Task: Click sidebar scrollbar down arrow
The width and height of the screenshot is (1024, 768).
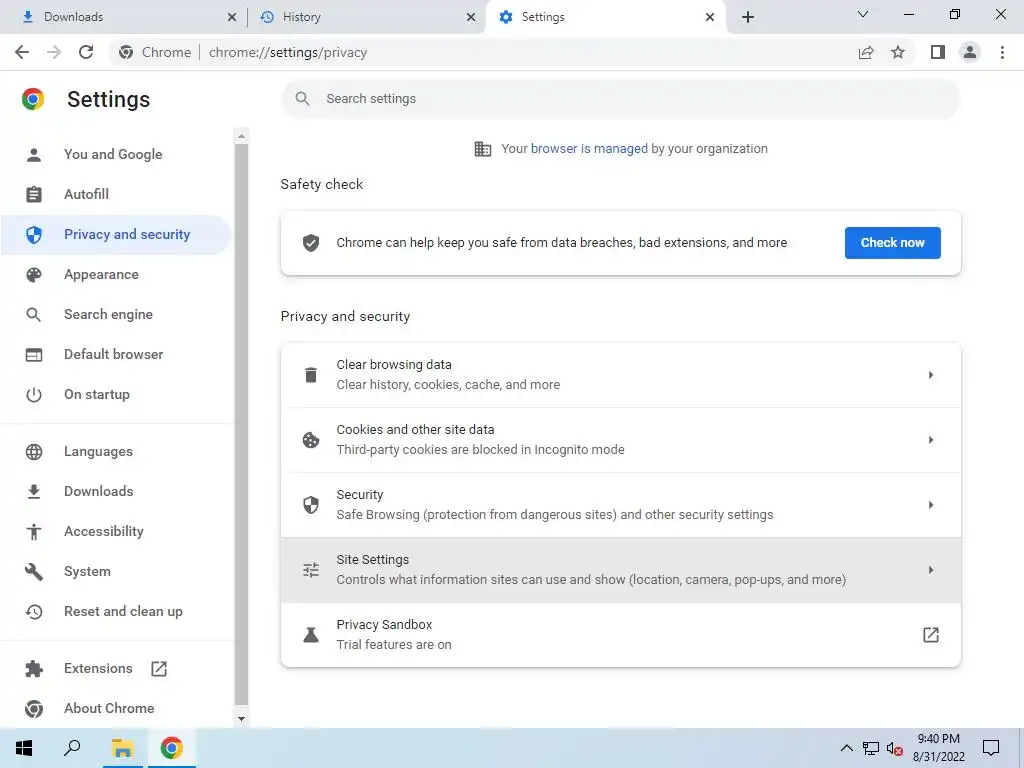Action: pyautogui.click(x=242, y=719)
